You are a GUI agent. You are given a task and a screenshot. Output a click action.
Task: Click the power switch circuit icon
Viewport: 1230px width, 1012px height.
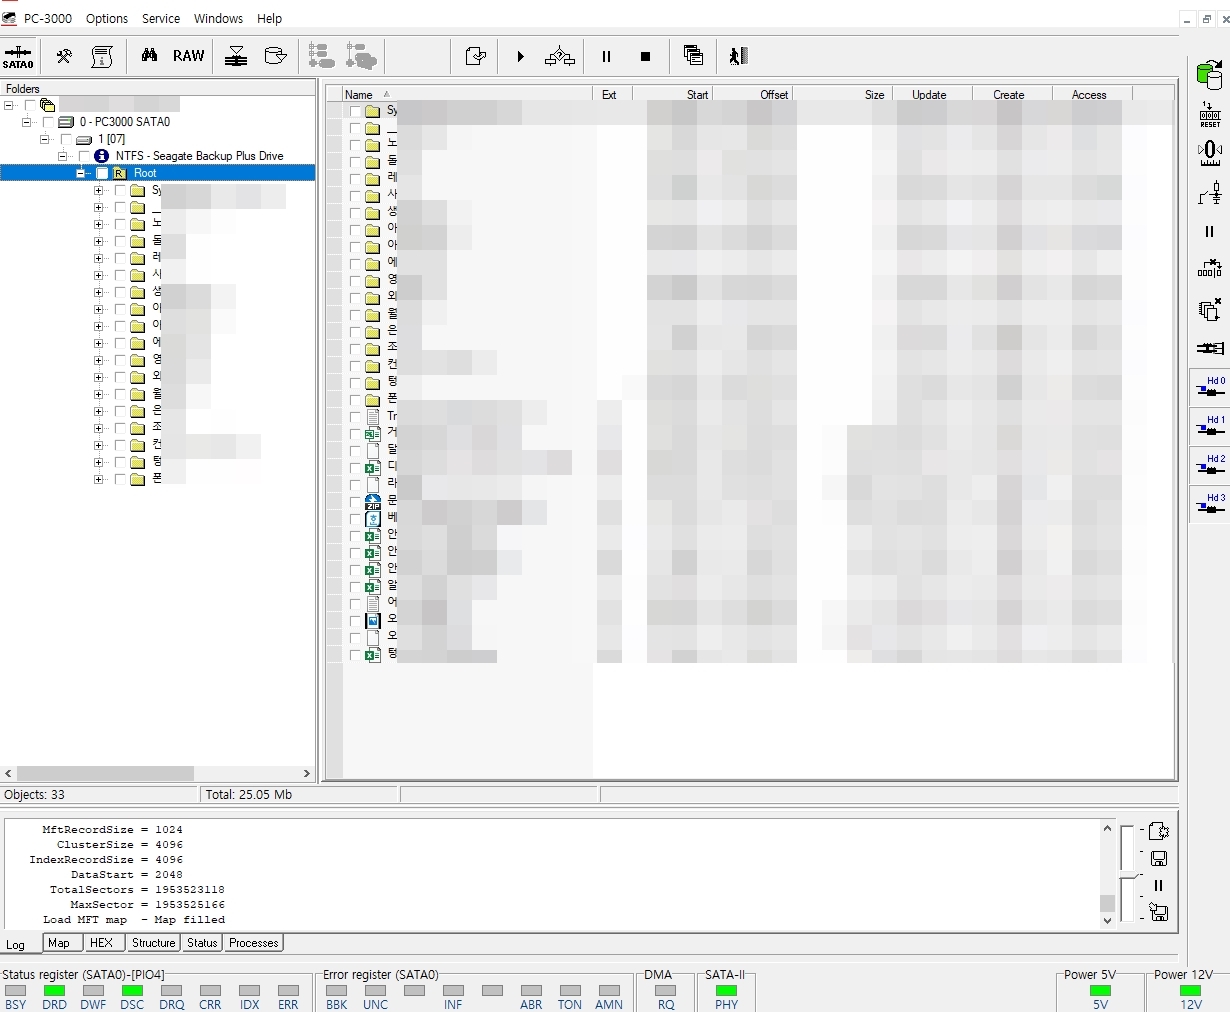coord(1210,193)
